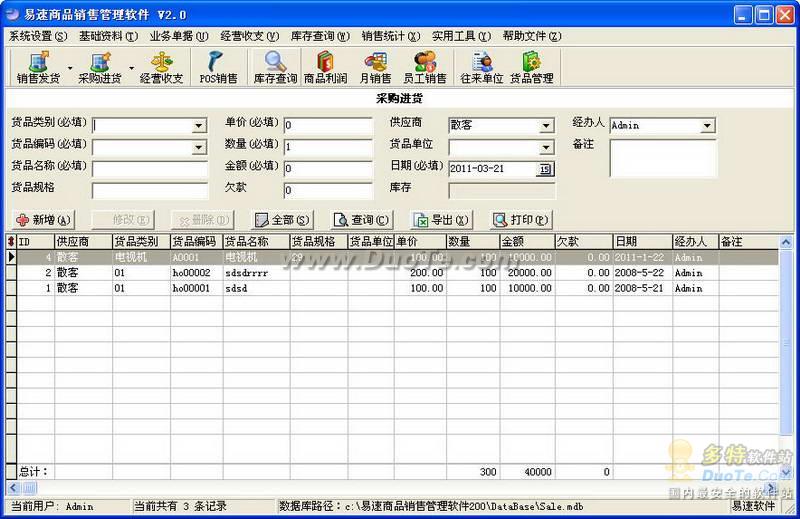Click the 打印(P) print button

pyautogui.click(x=521, y=220)
